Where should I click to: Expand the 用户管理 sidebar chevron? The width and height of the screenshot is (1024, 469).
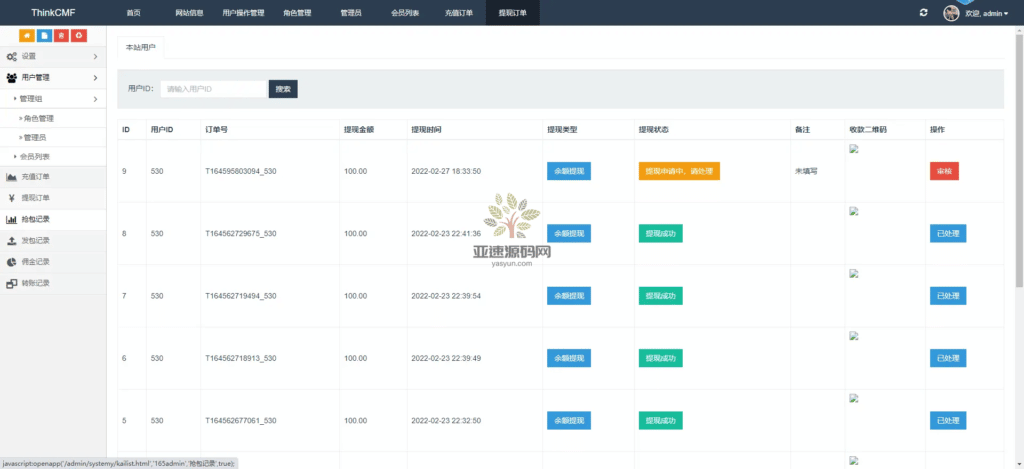click(x=95, y=78)
